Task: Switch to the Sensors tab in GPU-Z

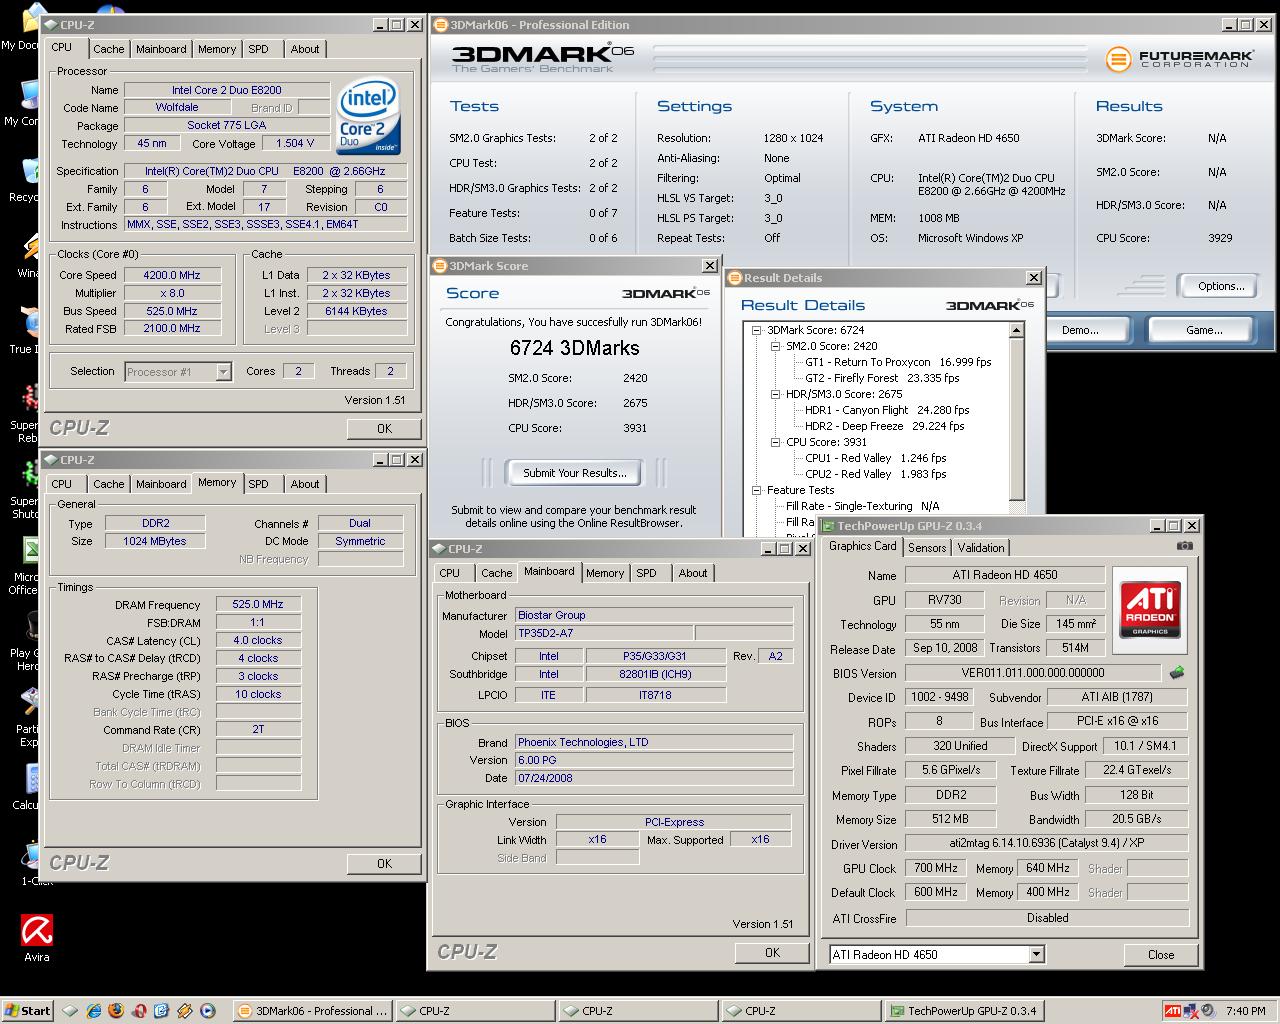Action: pos(927,548)
